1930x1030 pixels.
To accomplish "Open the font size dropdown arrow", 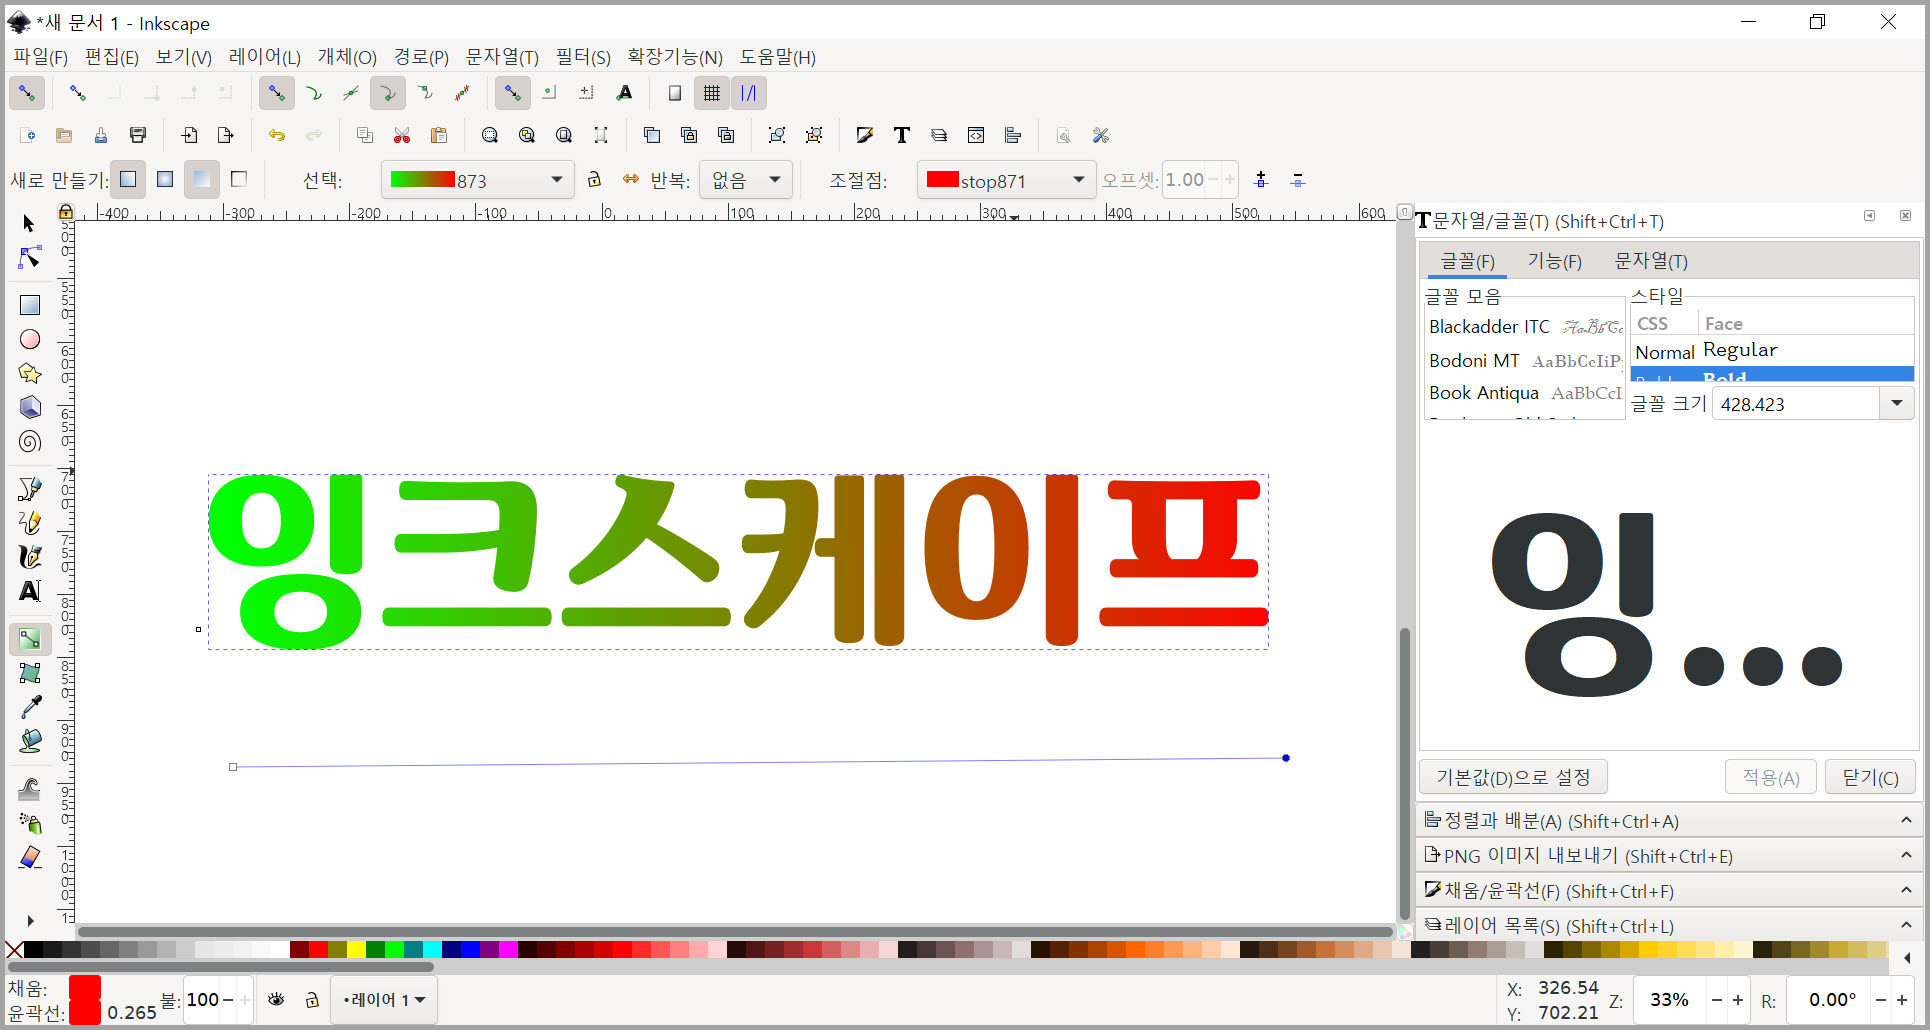I will coord(1896,404).
